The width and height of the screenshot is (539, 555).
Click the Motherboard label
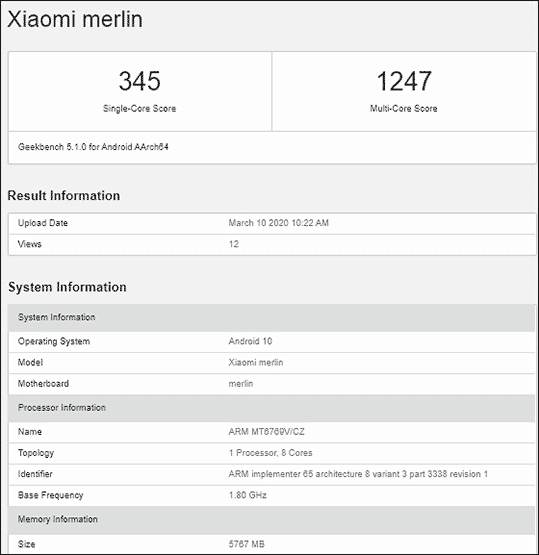click(43, 384)
